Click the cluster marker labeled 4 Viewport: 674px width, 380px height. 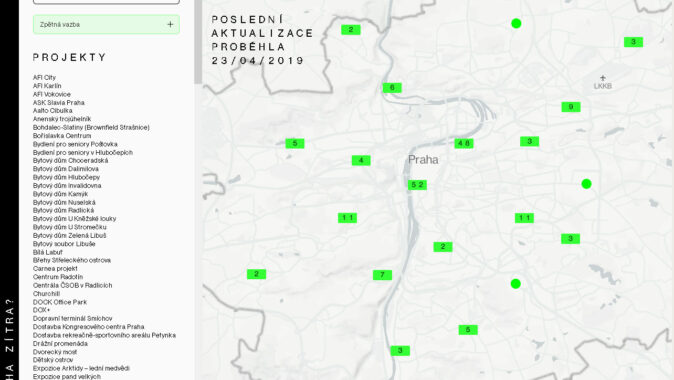coord(361,160)
